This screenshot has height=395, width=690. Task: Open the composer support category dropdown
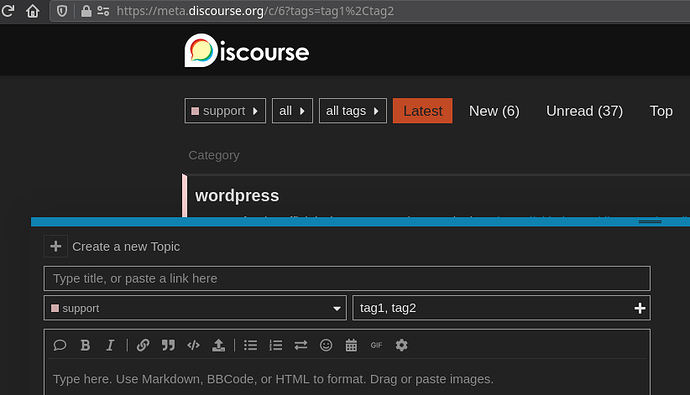click(195, 308)
